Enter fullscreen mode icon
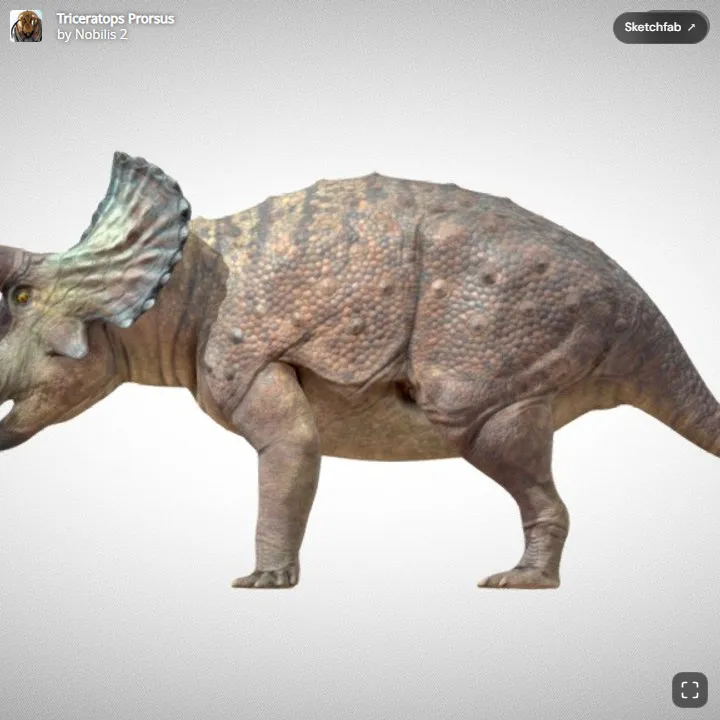 pos(690,690)
